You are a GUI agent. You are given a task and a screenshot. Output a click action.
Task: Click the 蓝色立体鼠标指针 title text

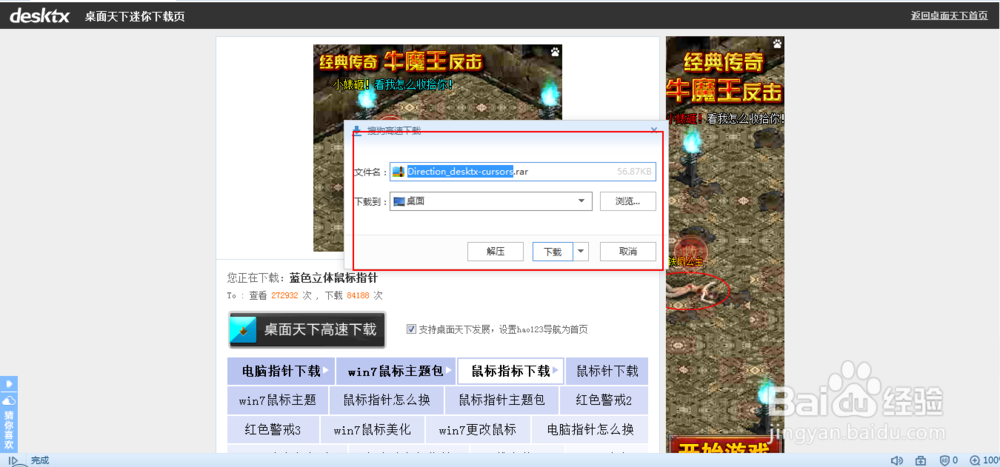pyautogui.click(x=334, y=279)
